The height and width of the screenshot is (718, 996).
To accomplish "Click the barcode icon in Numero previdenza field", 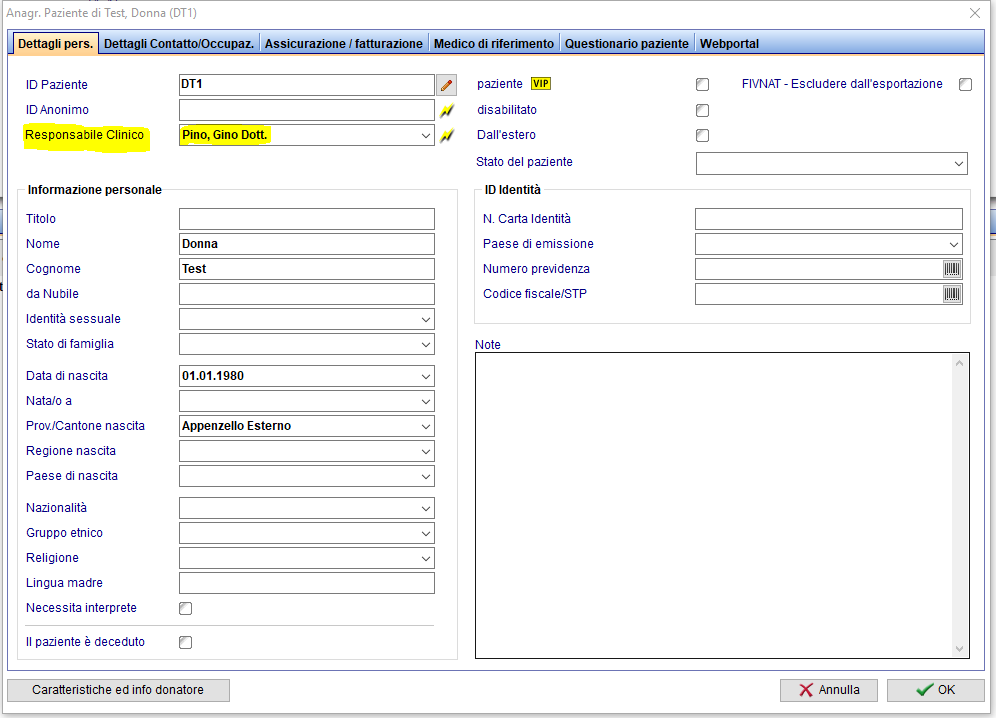I will pos(952,269).
